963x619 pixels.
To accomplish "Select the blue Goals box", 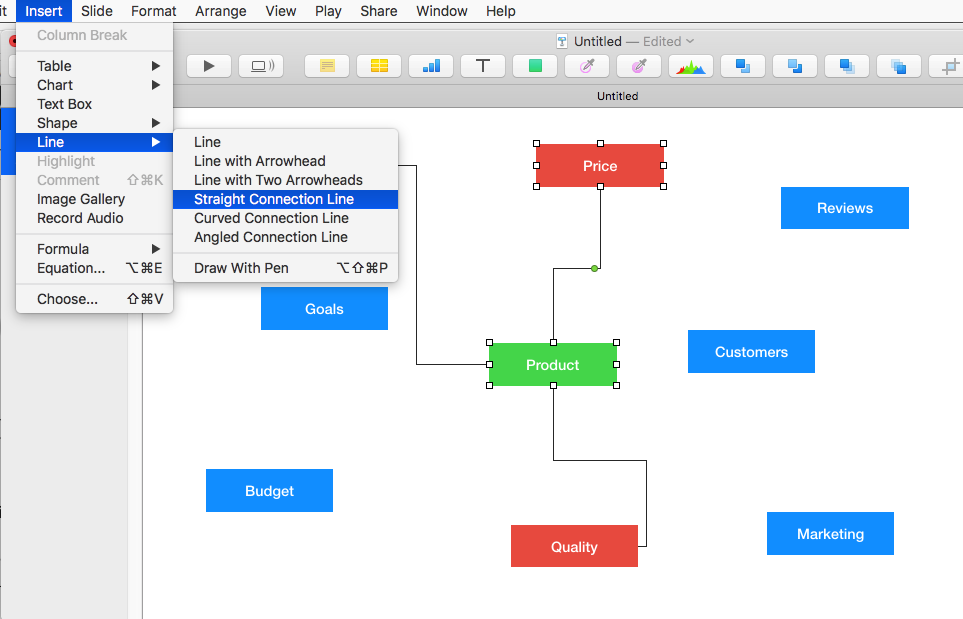I will point(324,309).
